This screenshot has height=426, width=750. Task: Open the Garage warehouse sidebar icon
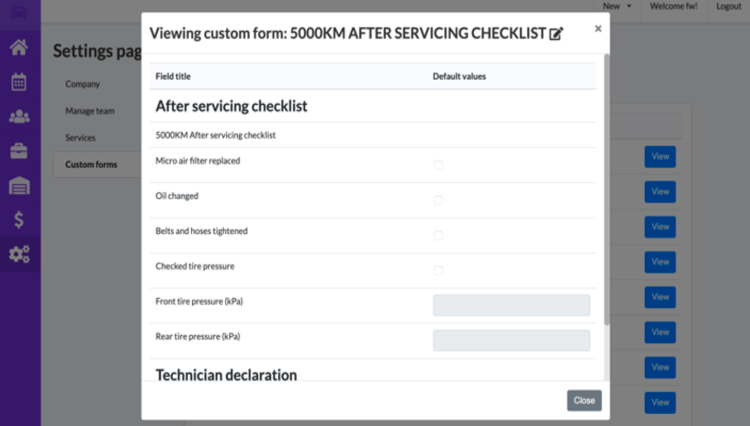pos(19,185)
